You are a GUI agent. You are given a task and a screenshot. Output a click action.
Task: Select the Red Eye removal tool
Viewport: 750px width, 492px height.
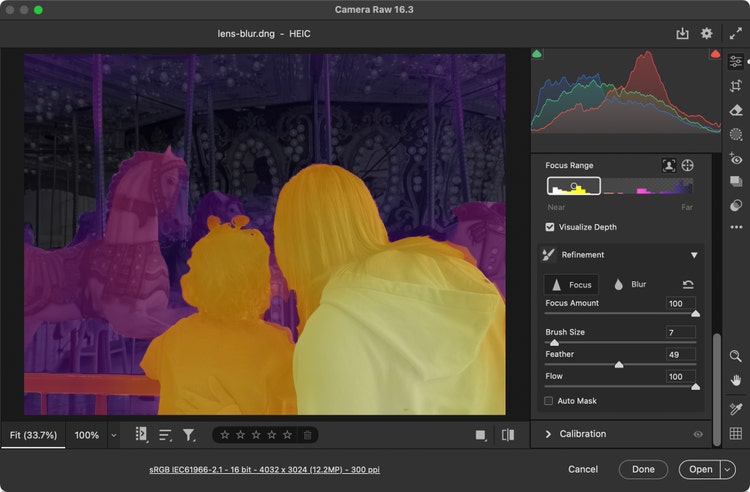click(736, 159)
